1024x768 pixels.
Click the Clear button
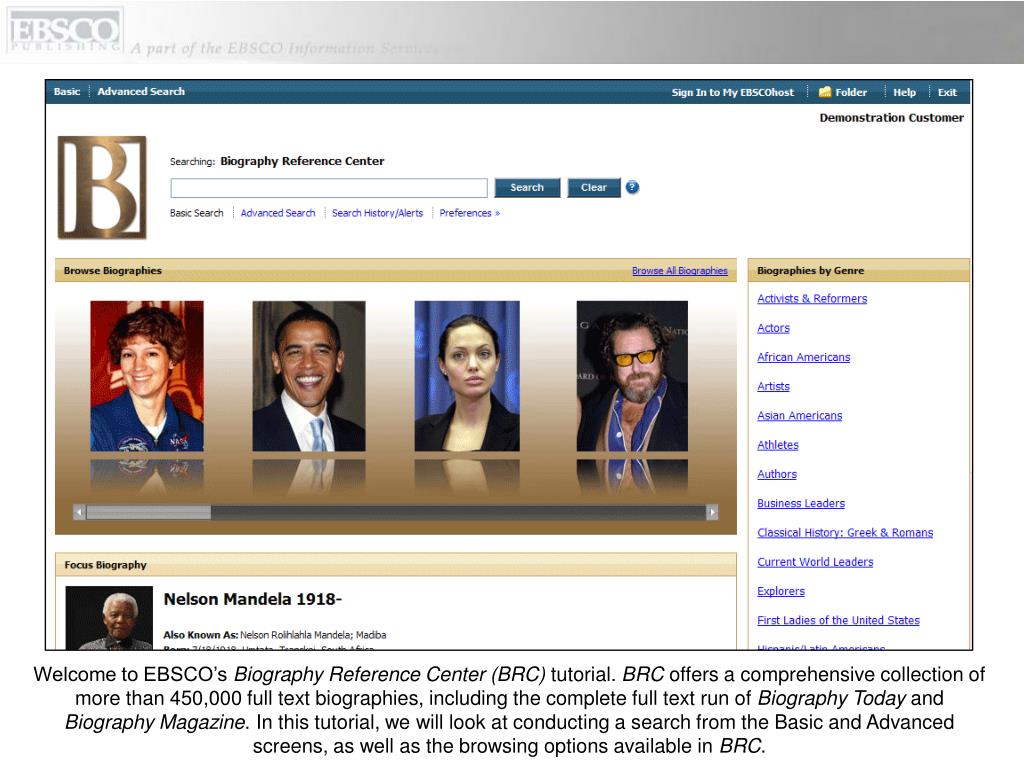pos(594,187)
